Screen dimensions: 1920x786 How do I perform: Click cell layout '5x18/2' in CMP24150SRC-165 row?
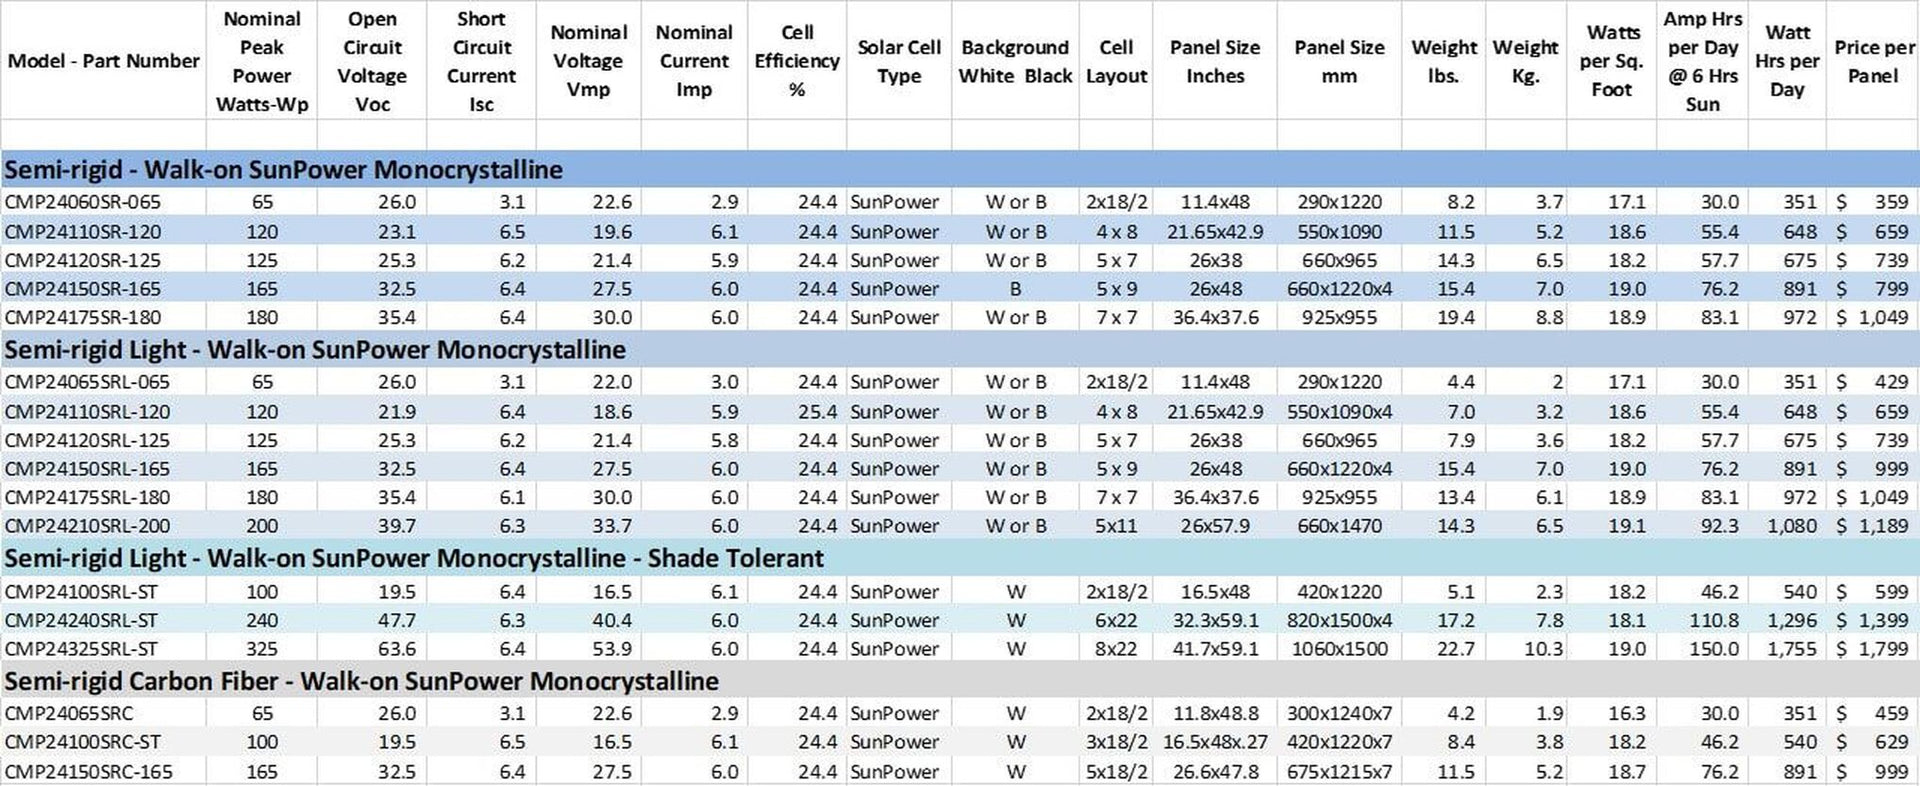coord(1116,772)
